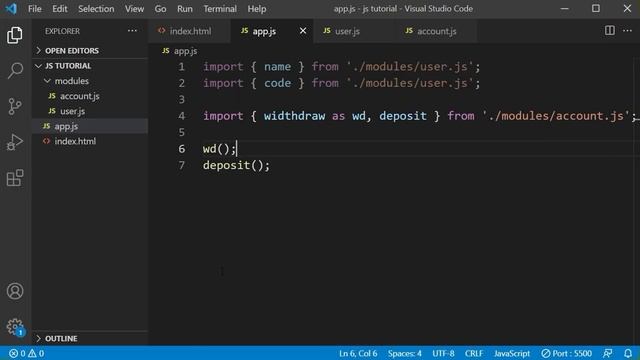Open the Selection menu
This screenshot has height=360, width=640.
96,9
